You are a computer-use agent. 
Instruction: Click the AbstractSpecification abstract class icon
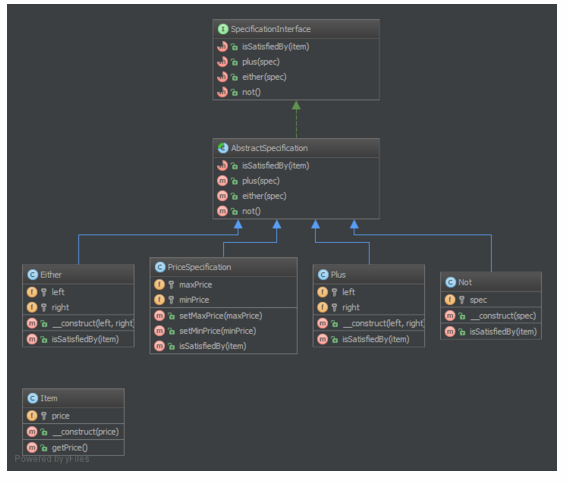pos(223,148)
